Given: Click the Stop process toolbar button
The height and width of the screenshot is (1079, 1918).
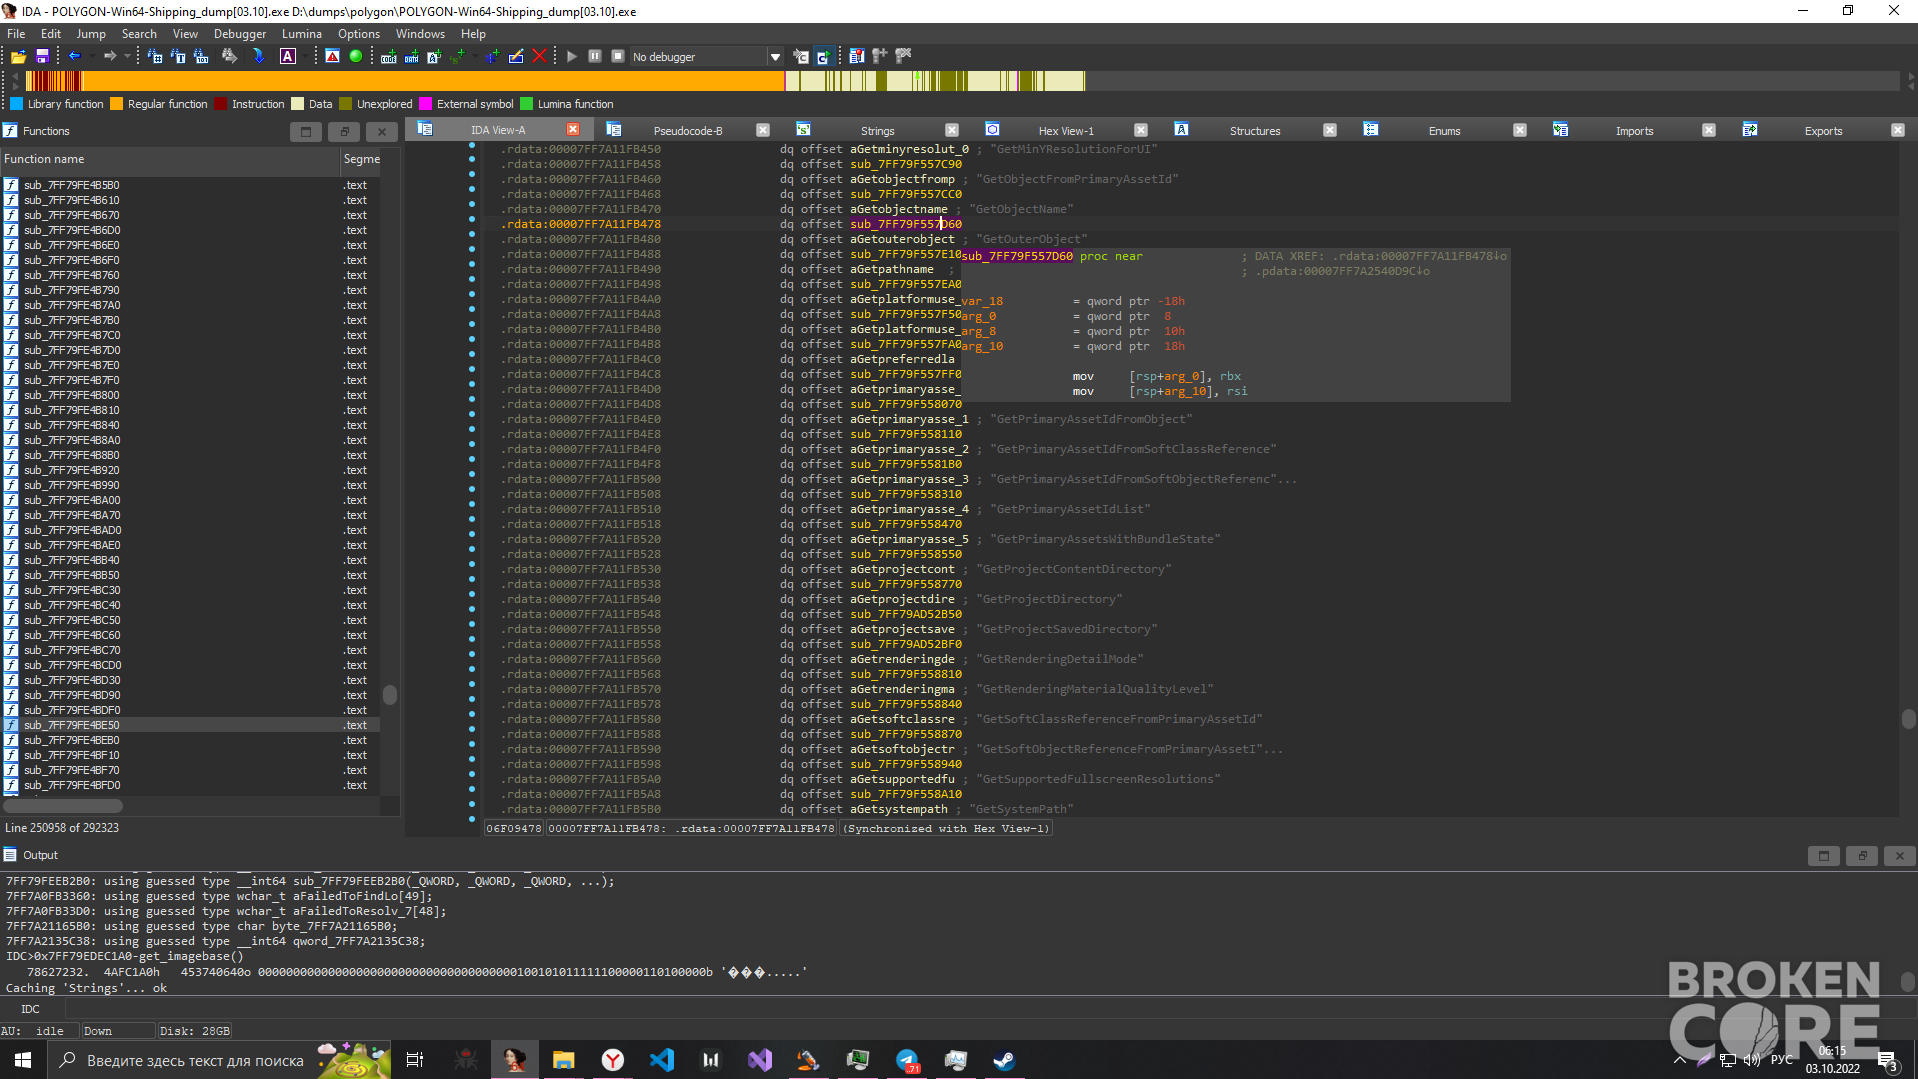Looking at the screenshot, I should [618, 57].
